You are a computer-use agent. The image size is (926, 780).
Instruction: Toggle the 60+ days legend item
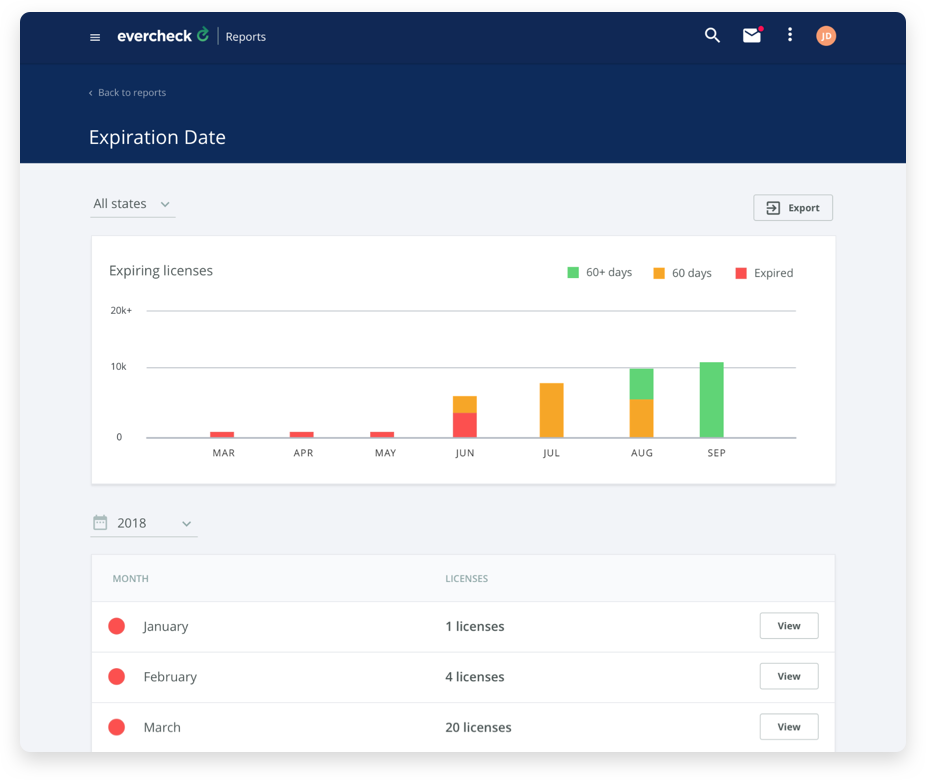(x=598, y=272)
